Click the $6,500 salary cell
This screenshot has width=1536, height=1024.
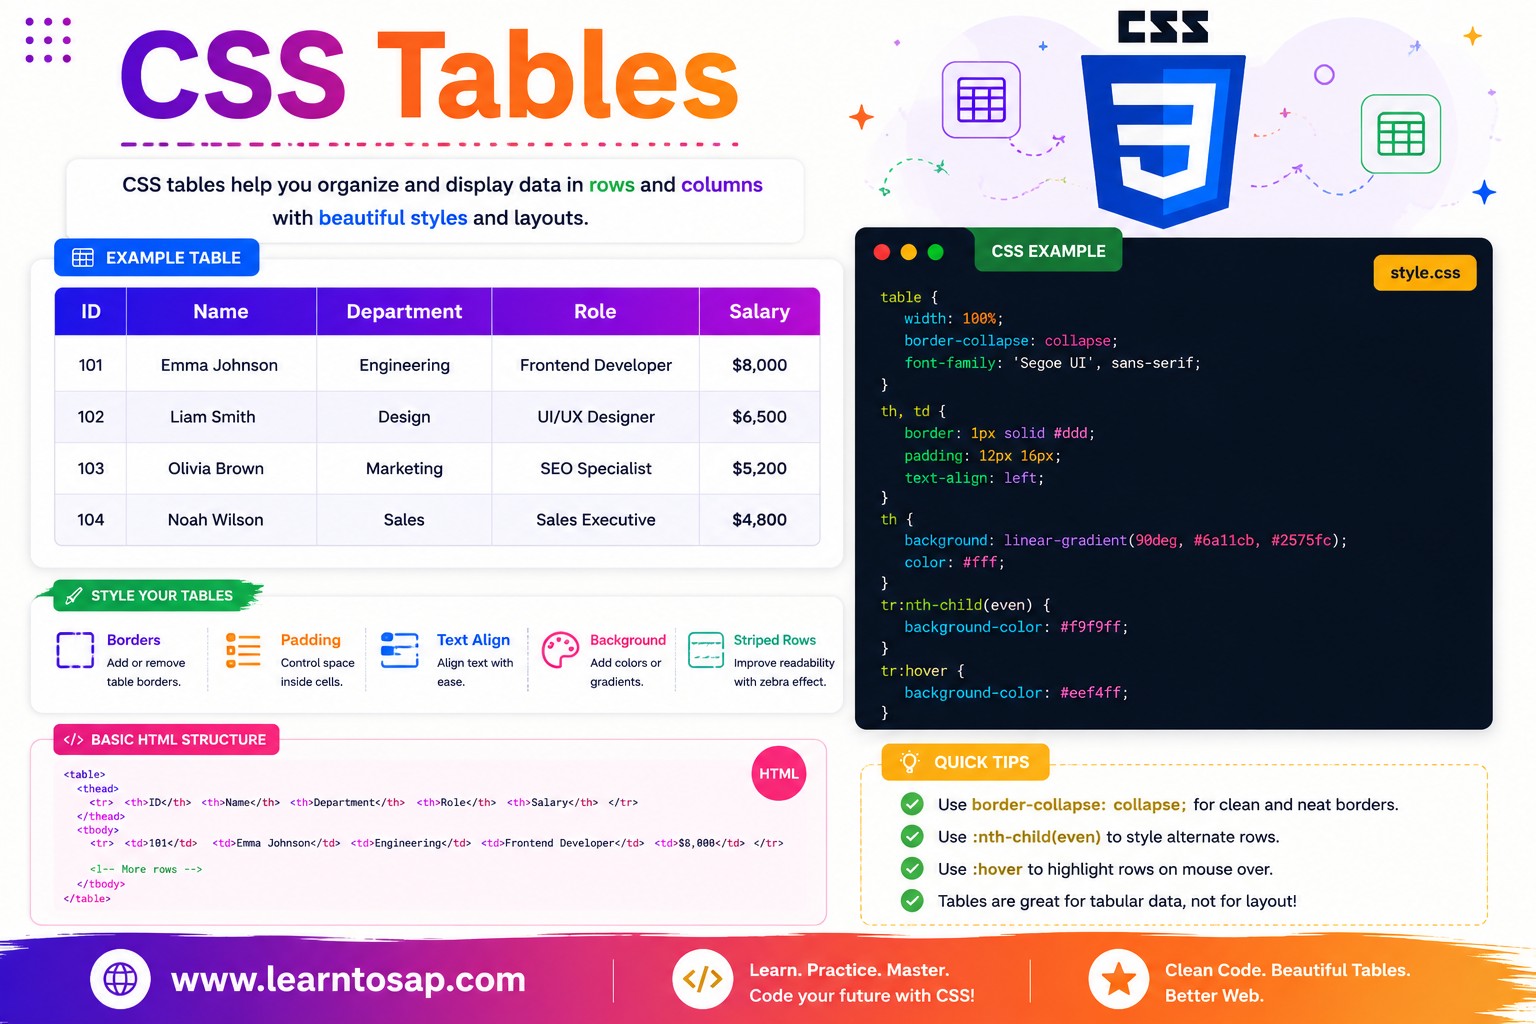tap(759, 417)
